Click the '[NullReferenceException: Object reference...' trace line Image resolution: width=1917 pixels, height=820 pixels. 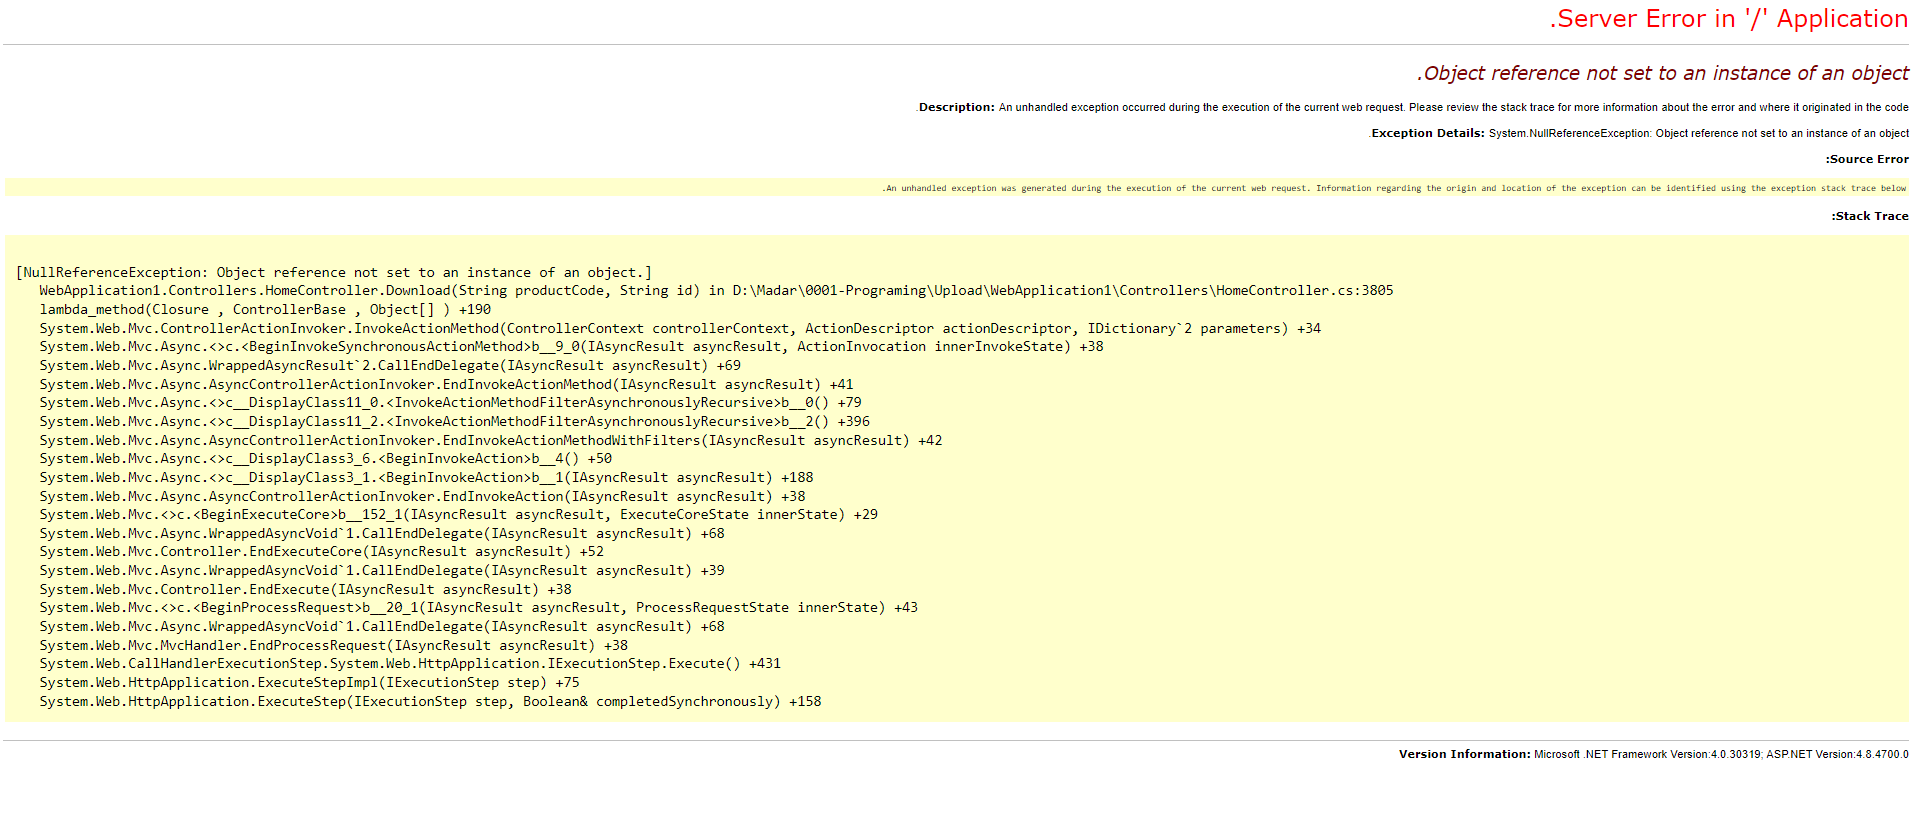(x=334, y=272)
